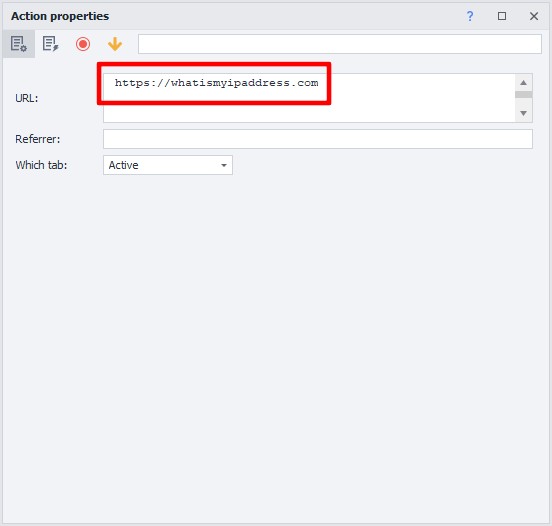The width and height of the screenshot is (552, 526).
Task: Open the document edit notes icon
Action: [50, 44]
